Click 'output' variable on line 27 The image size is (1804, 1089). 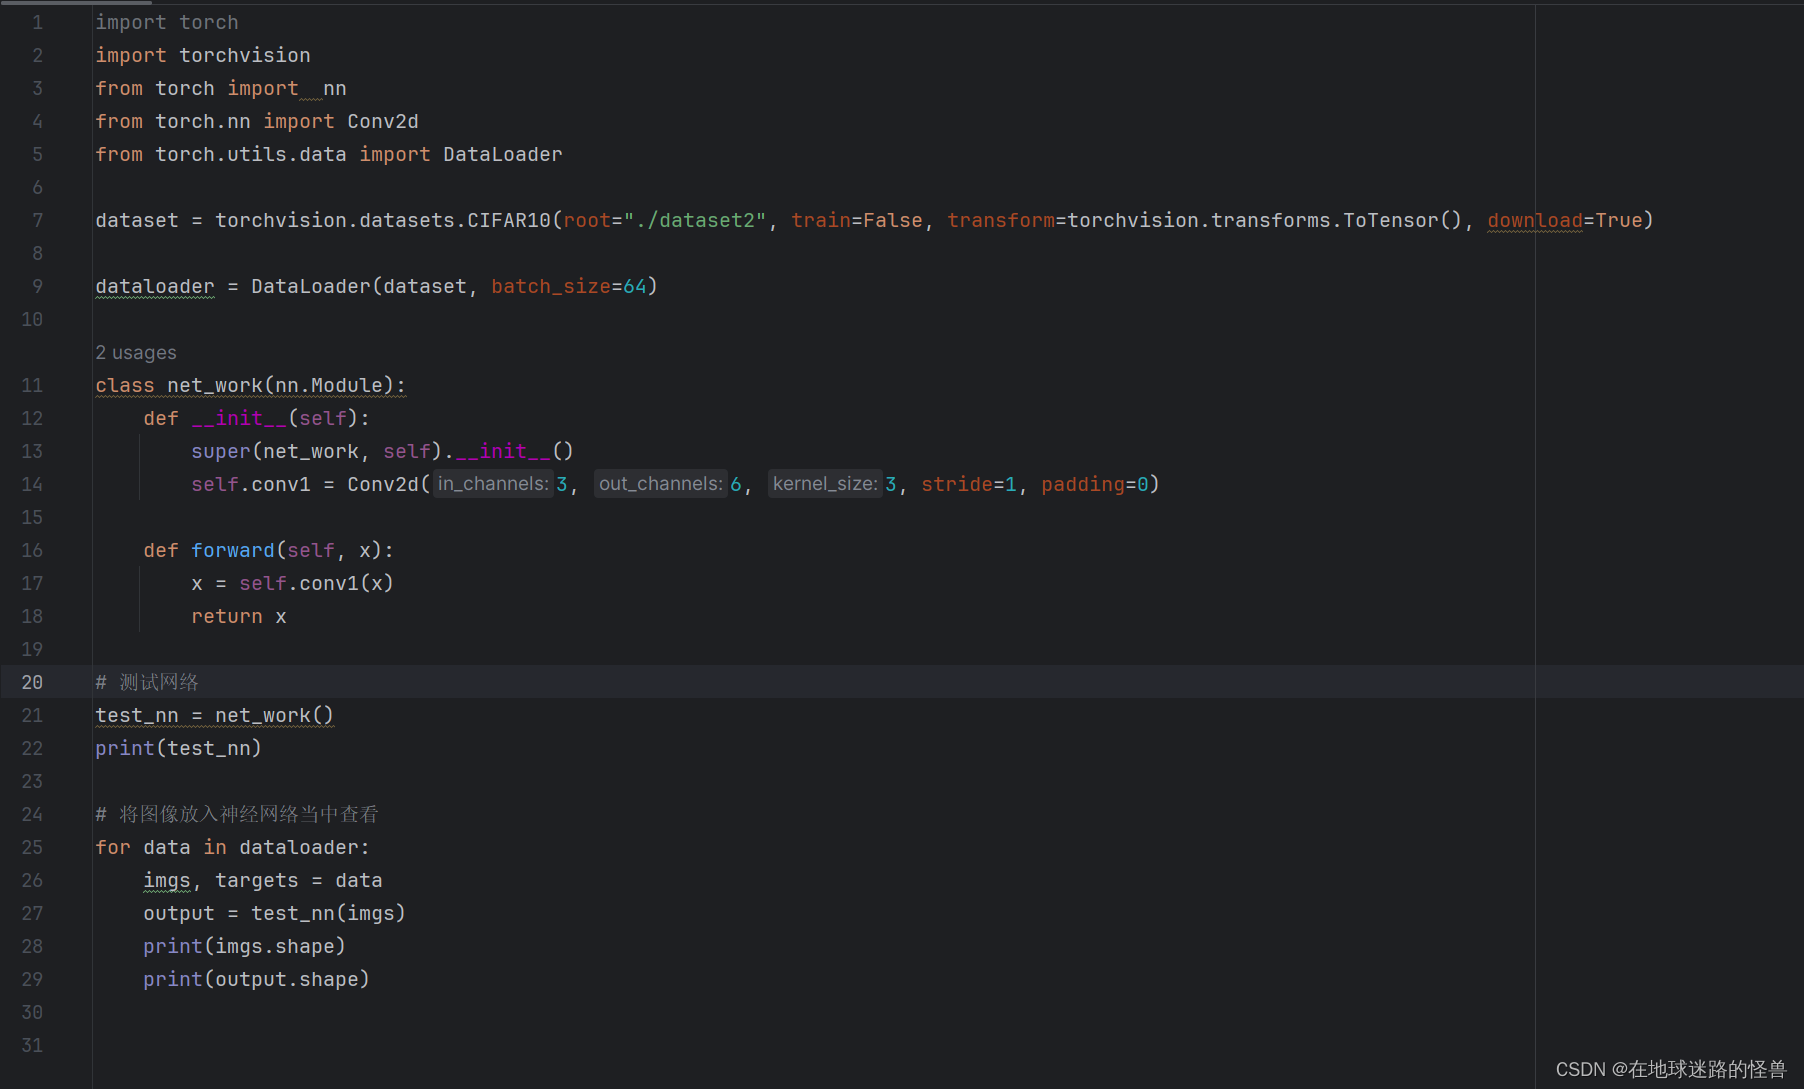click(179, 913)
